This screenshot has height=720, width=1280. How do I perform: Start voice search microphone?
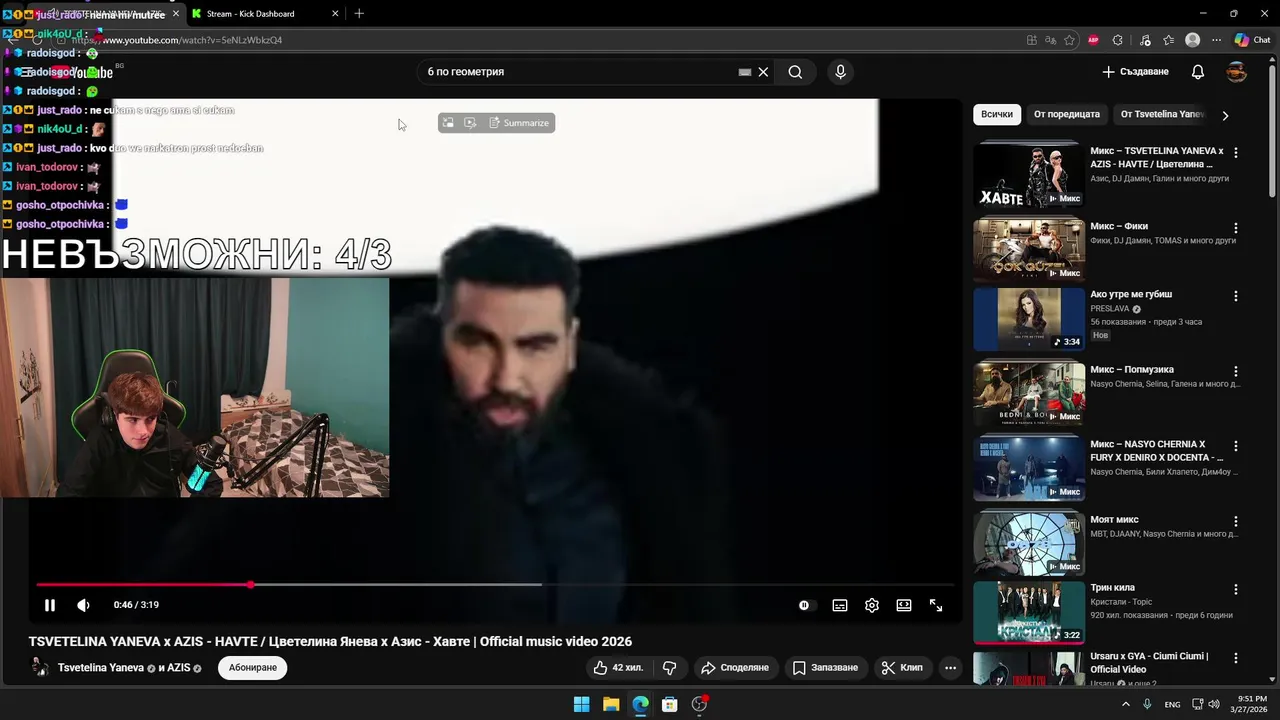tap(840, 72)
